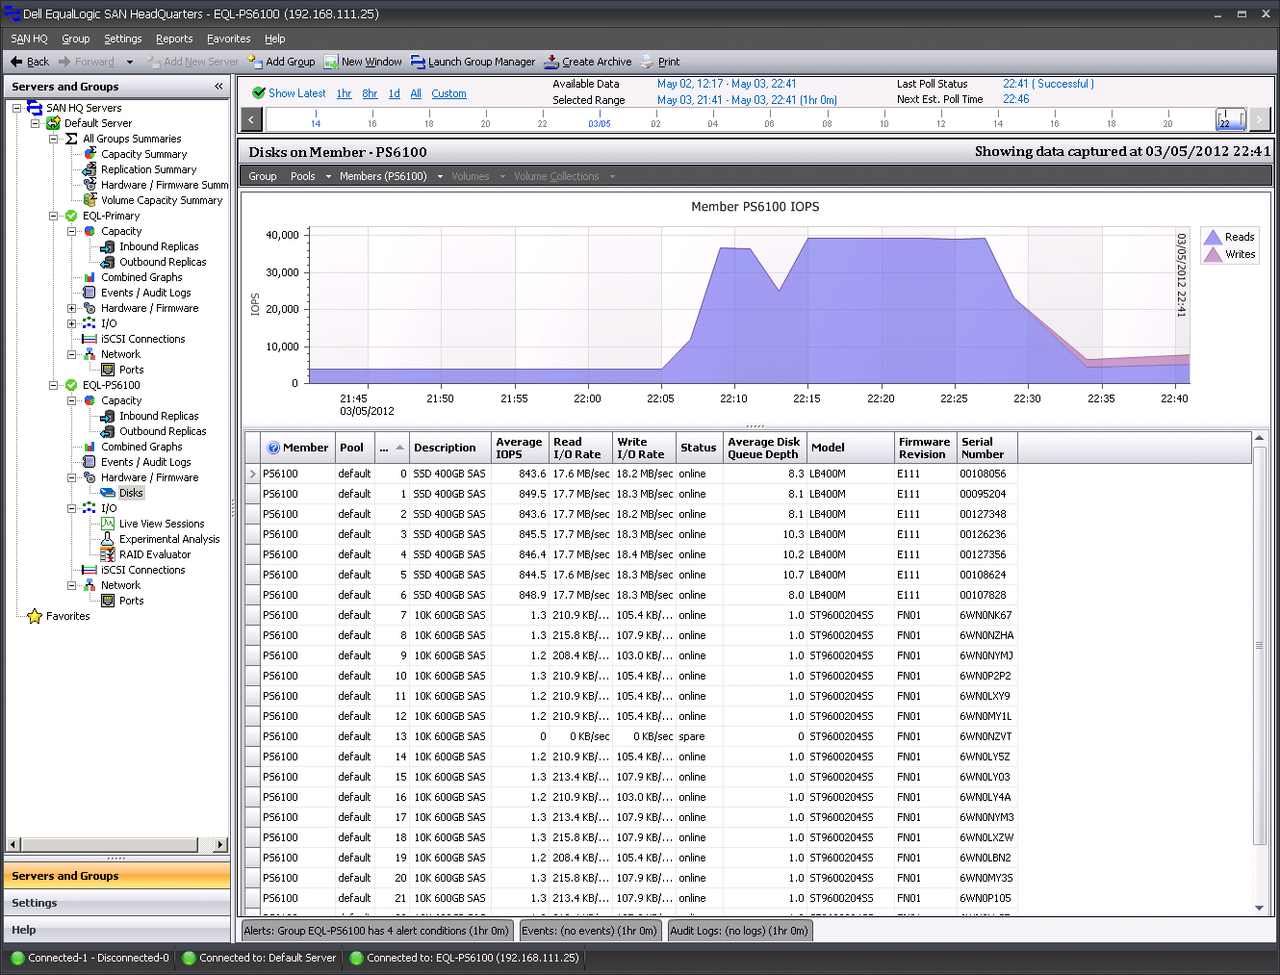This screenshot has width=1280, height=975.
Task: Collapse the All Groups Summaries node
Action: (54, 139)
